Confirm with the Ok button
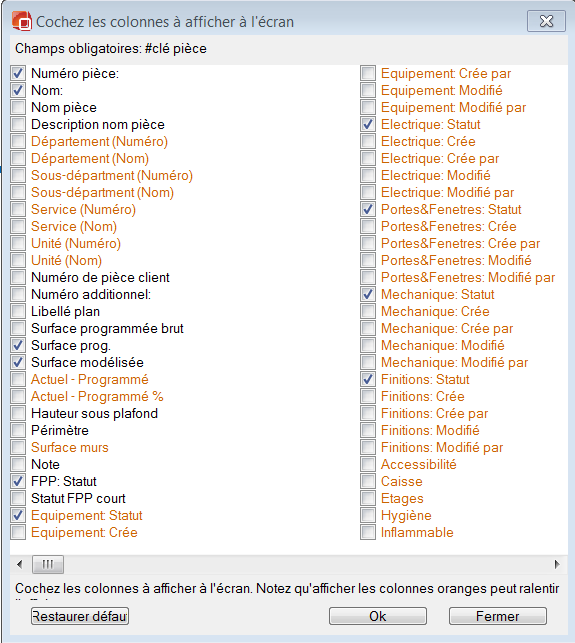575x643 pixels. [378, 616]
